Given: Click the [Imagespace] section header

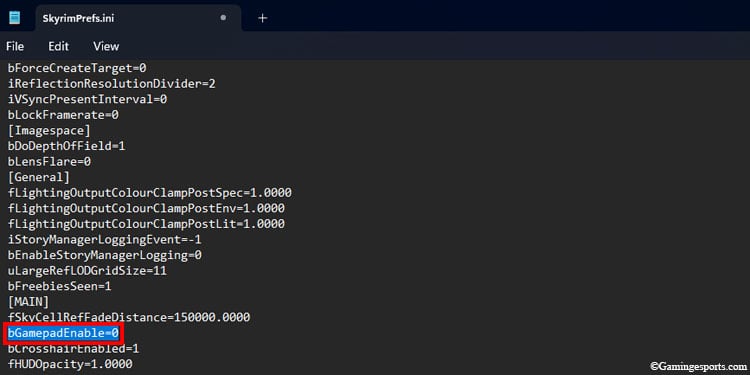Looking at the screenshot, I should (x=49, y=131).
